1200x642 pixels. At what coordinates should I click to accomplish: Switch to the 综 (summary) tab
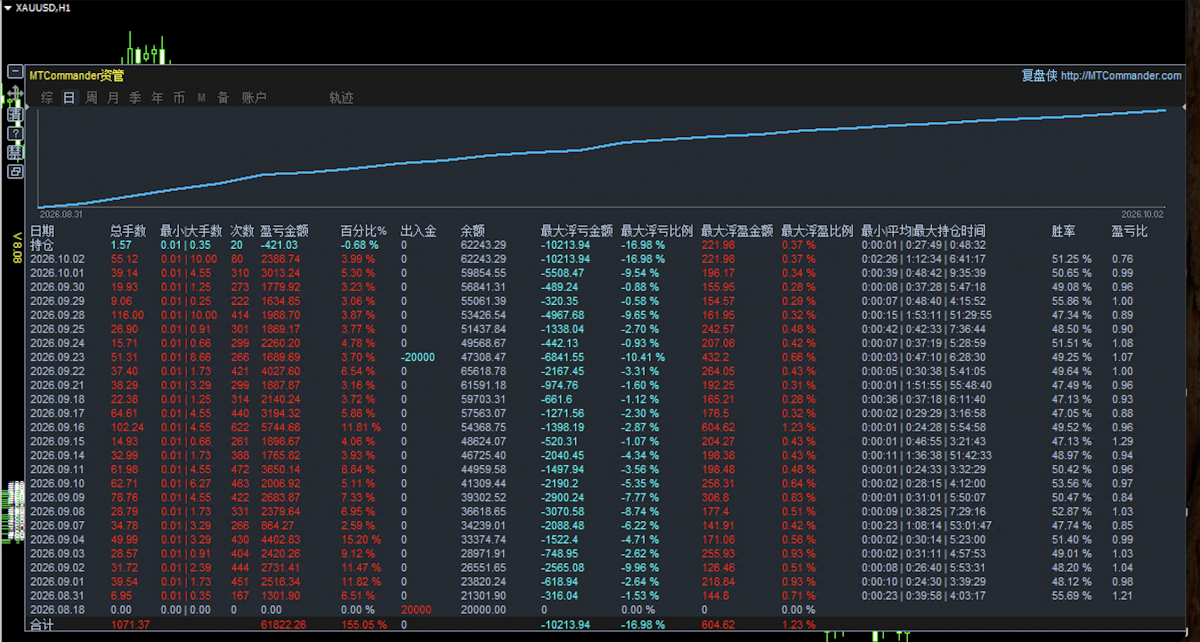coord(47,98)
